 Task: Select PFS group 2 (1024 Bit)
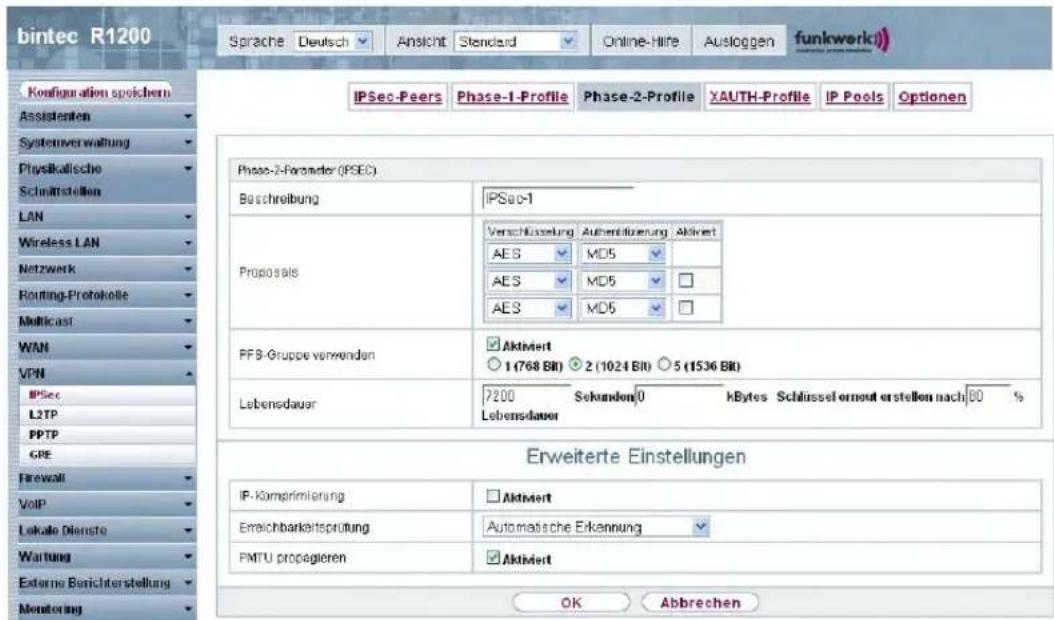pos(575,365)
